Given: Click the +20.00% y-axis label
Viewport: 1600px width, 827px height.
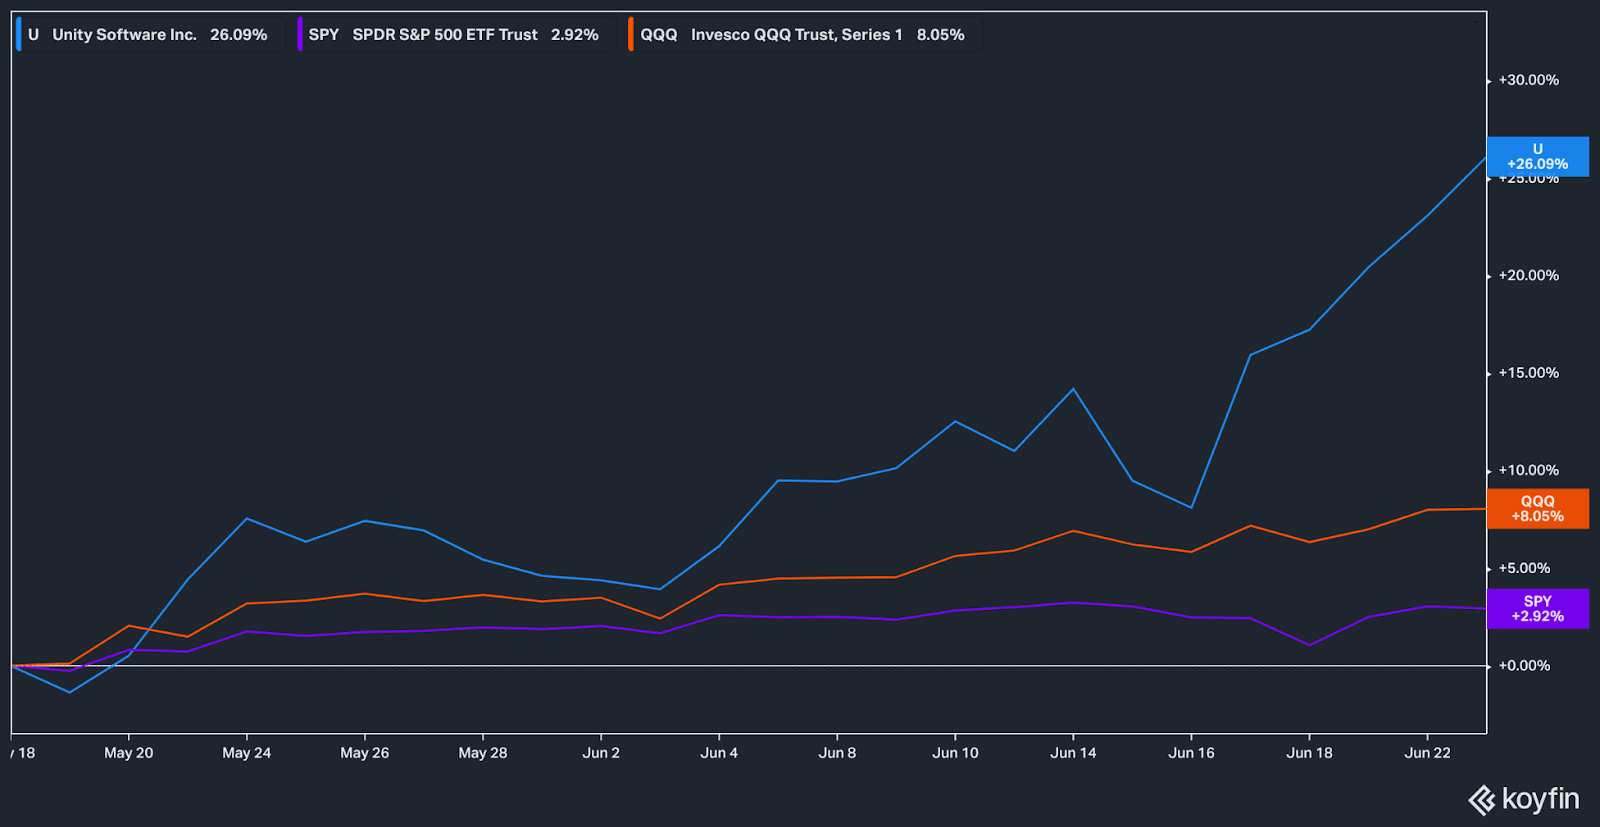Looking at the screenshot, I should 1528,275.
